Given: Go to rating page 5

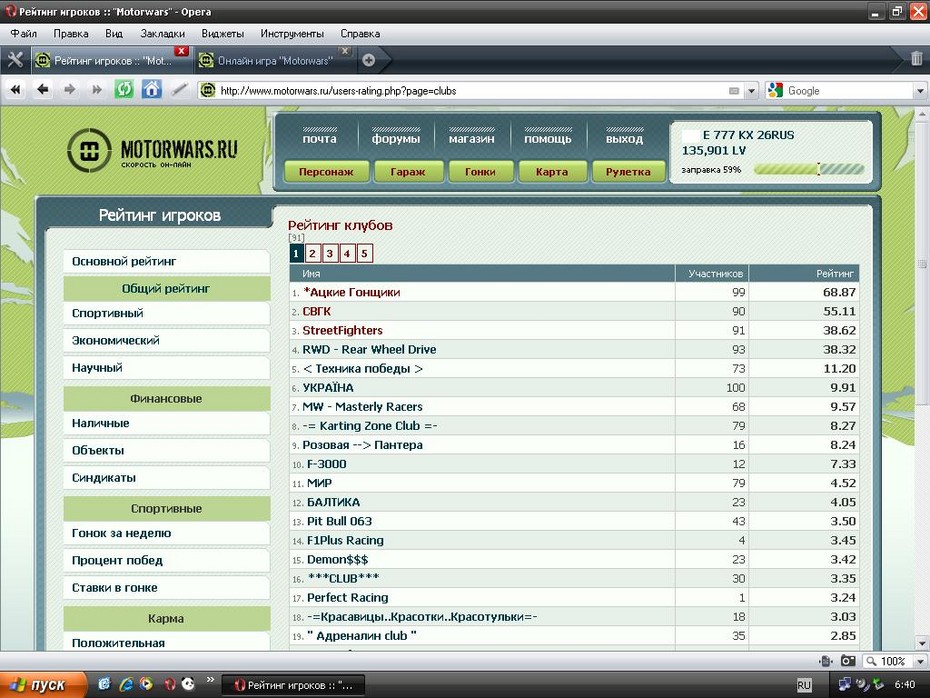Looking at the screenshot, I should click(364, 253).
